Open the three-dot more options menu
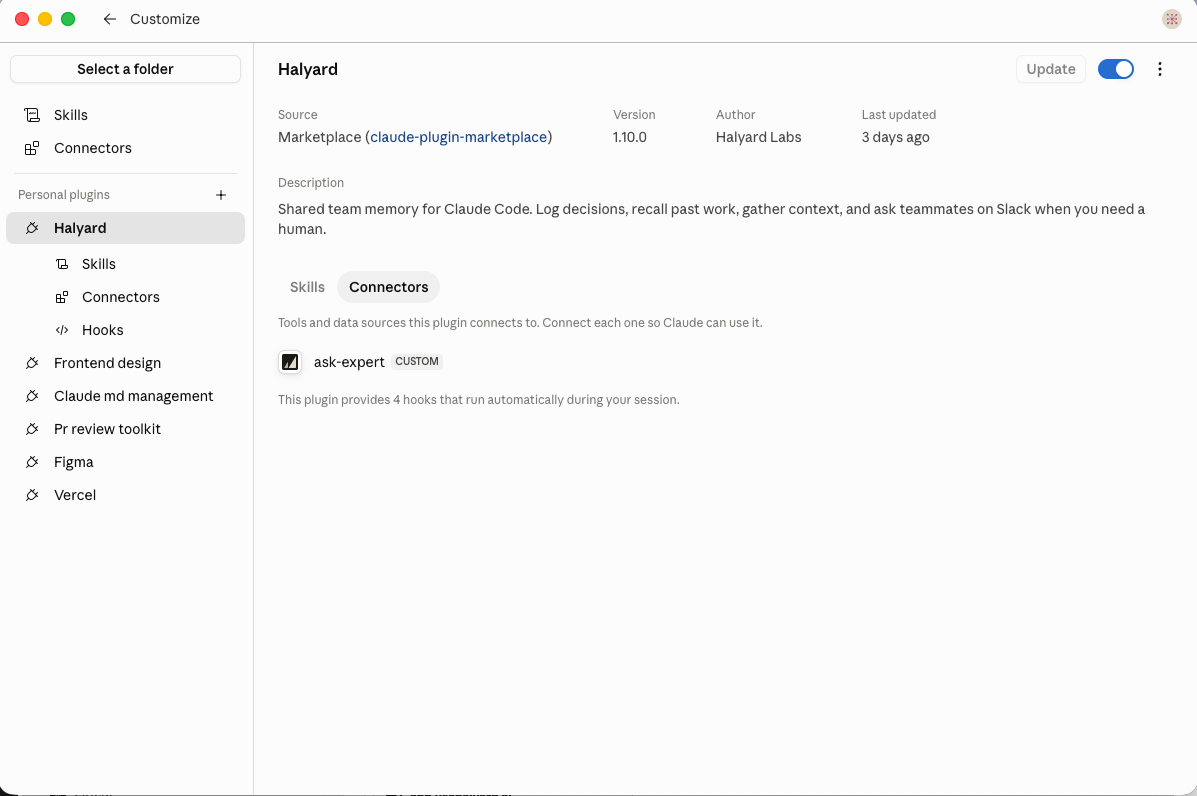Screen dimensions: 1197x796 point(1160,69)
